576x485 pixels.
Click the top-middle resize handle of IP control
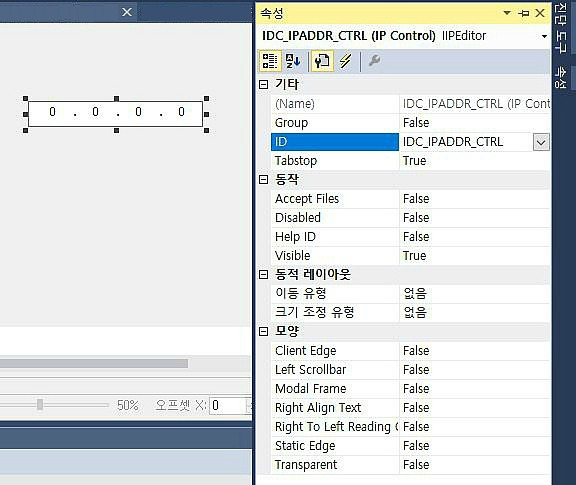[x=116, y=98]
